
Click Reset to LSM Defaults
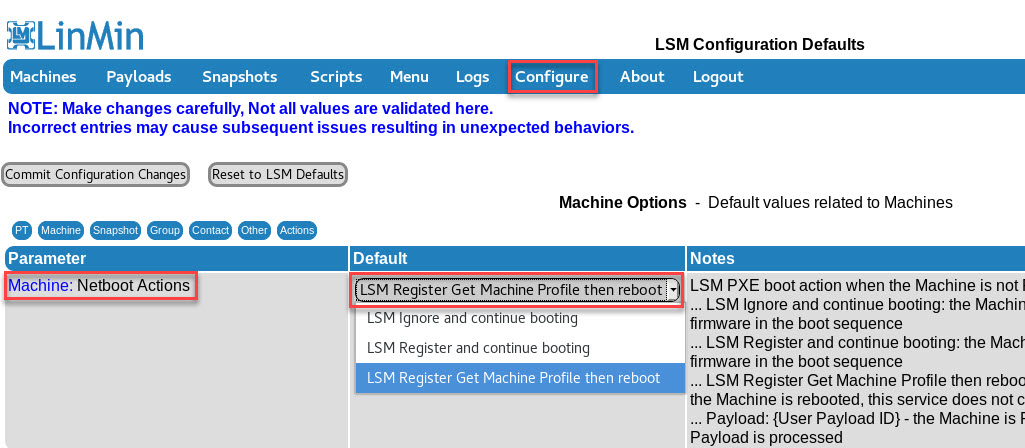tap(277, 174)
